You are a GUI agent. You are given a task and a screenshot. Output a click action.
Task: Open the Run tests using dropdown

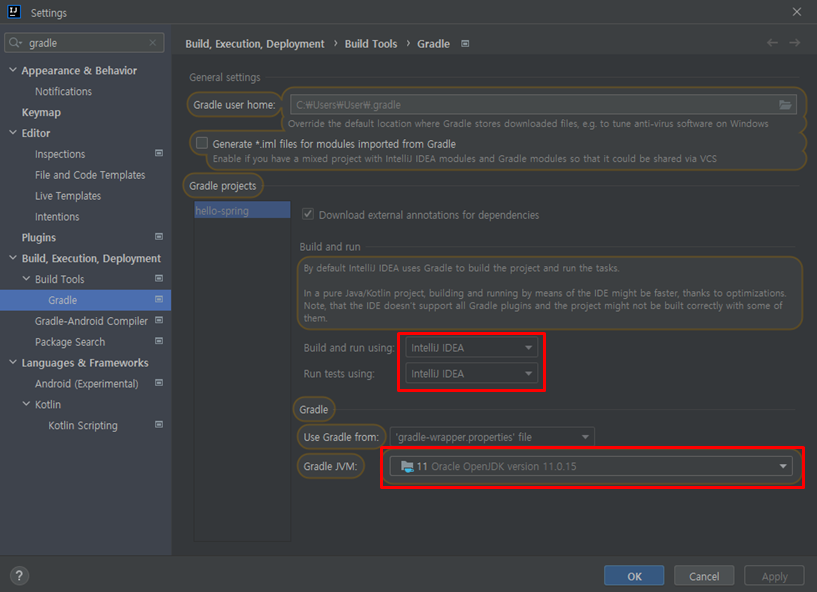472,374
